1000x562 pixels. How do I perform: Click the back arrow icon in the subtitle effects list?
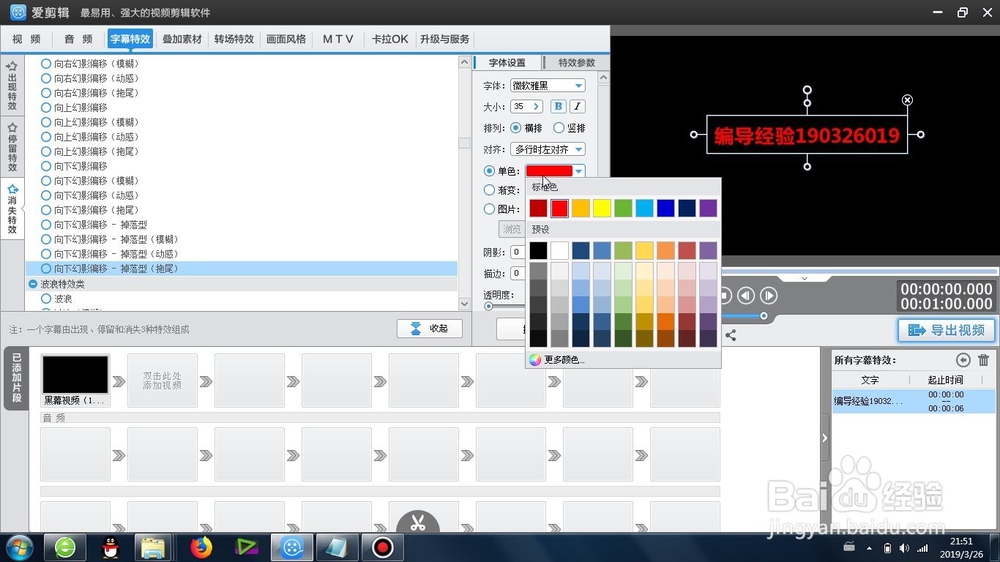[963, 360]
